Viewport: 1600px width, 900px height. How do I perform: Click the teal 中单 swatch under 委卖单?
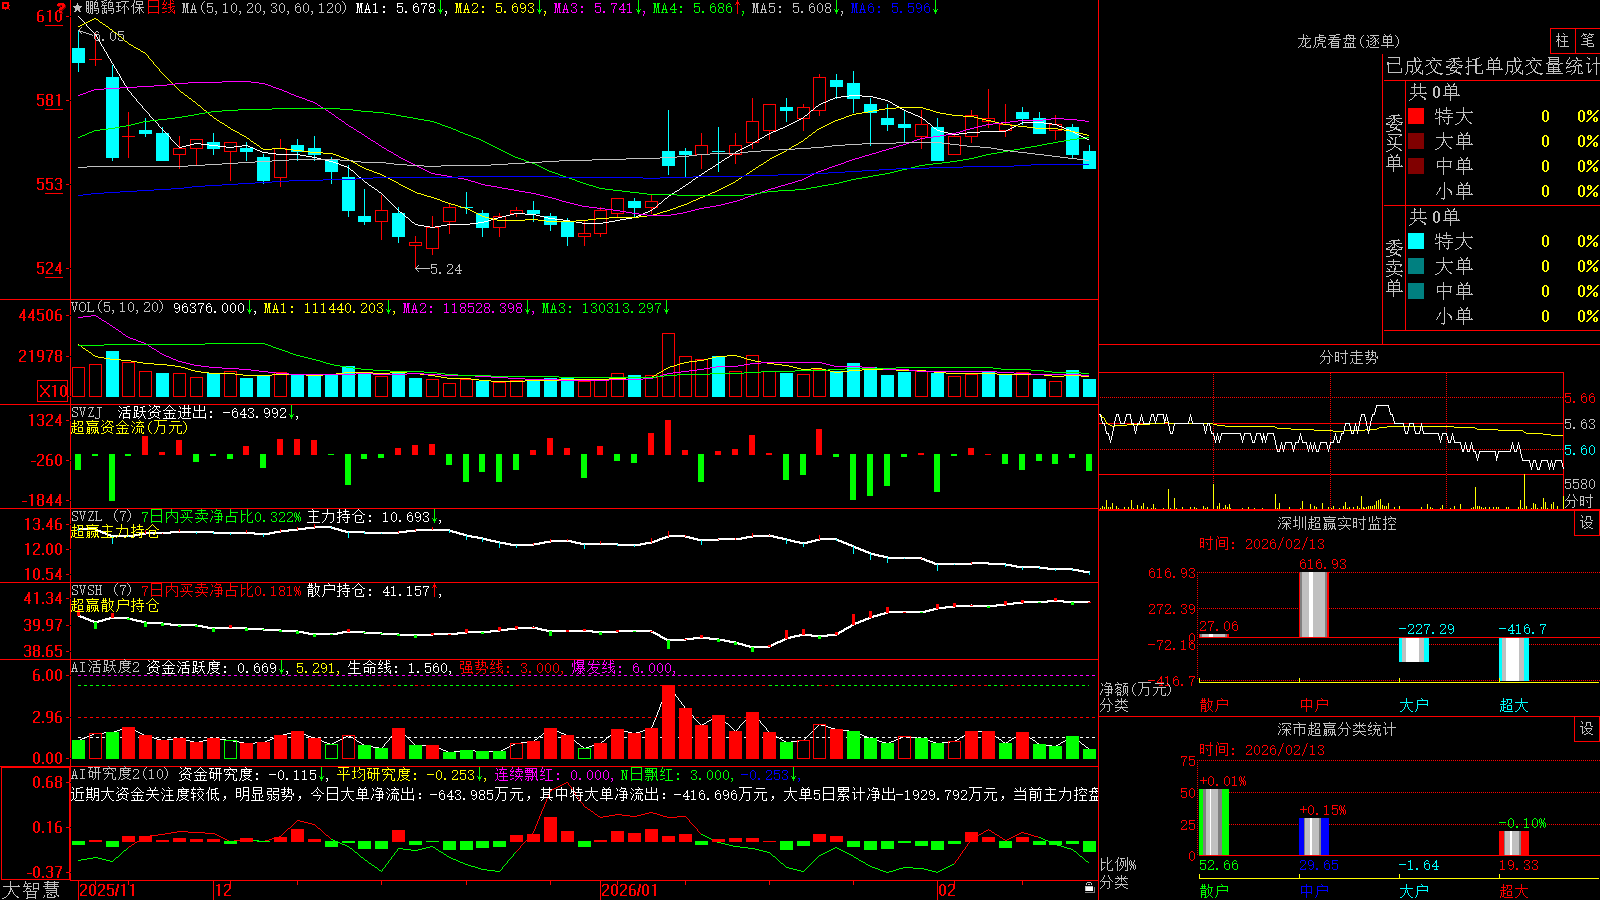click(1416, 291)
